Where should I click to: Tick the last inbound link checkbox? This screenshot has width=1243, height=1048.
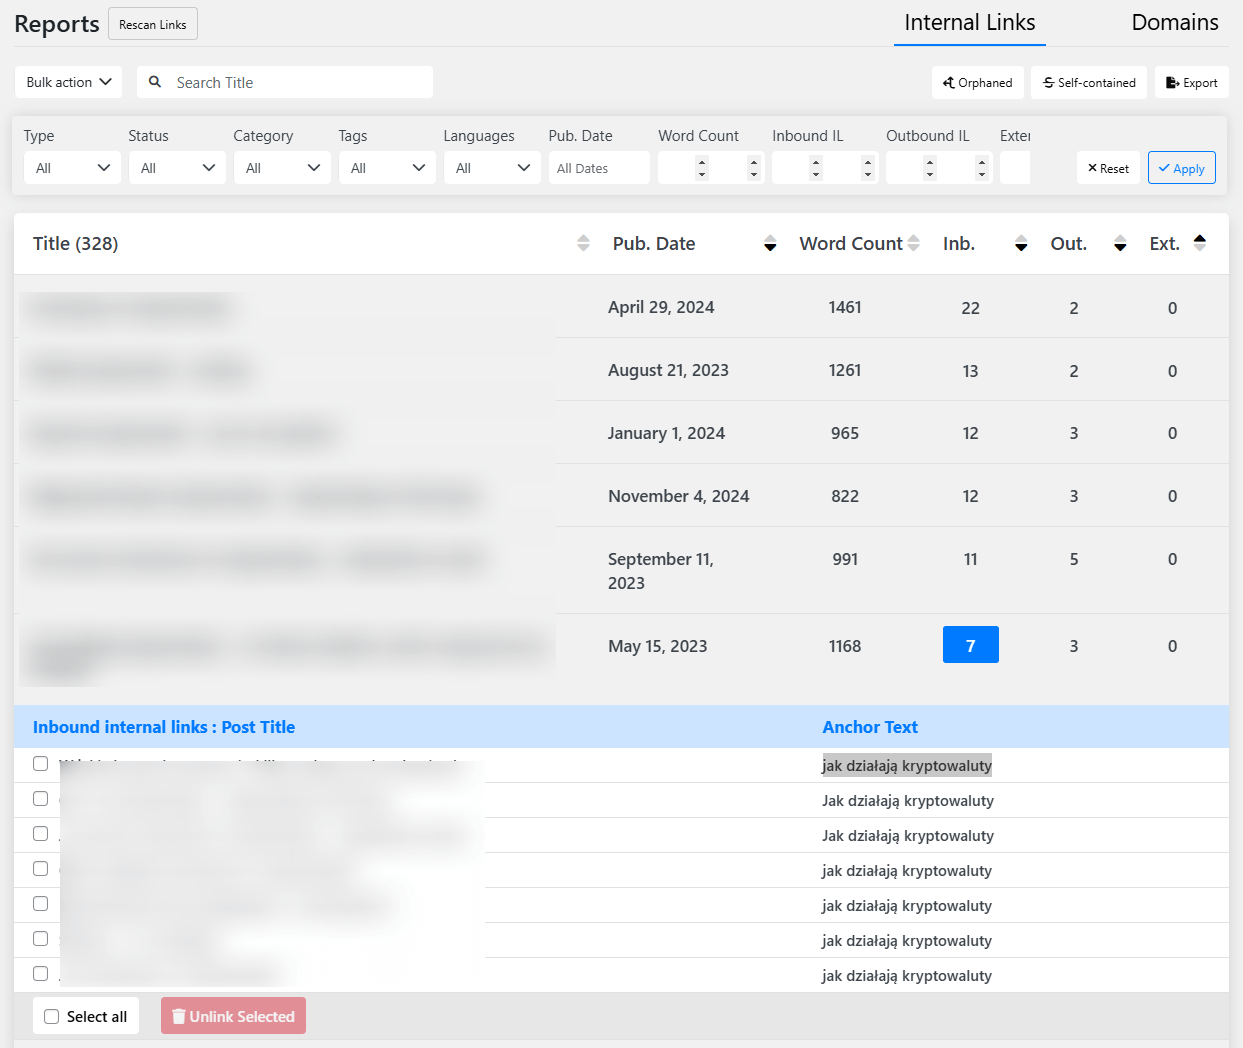(41, 974)
